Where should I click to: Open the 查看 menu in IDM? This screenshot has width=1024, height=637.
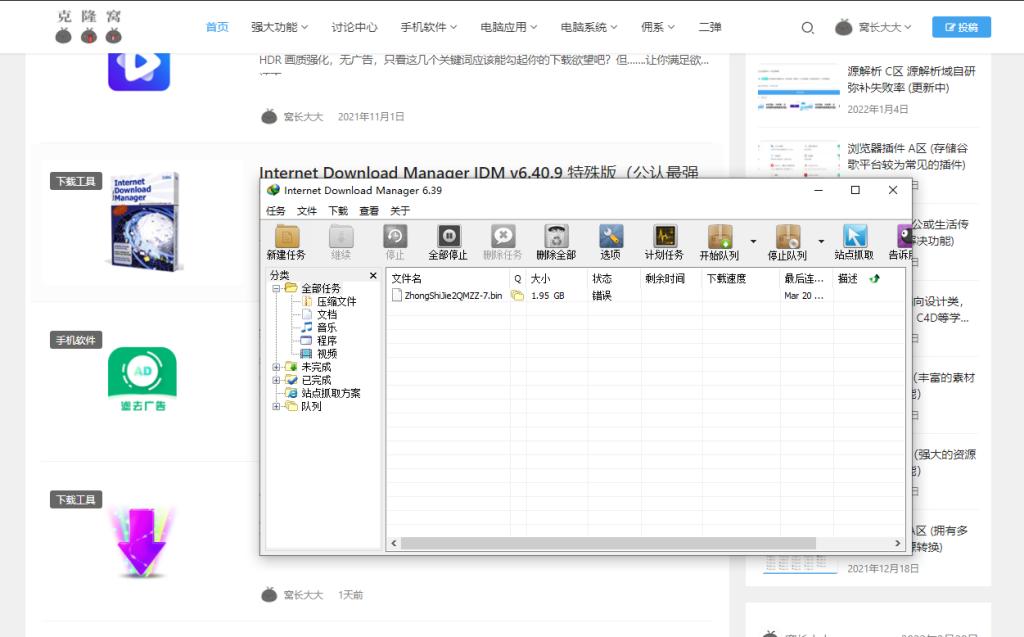pyautogui.click(x=369, y=210)
